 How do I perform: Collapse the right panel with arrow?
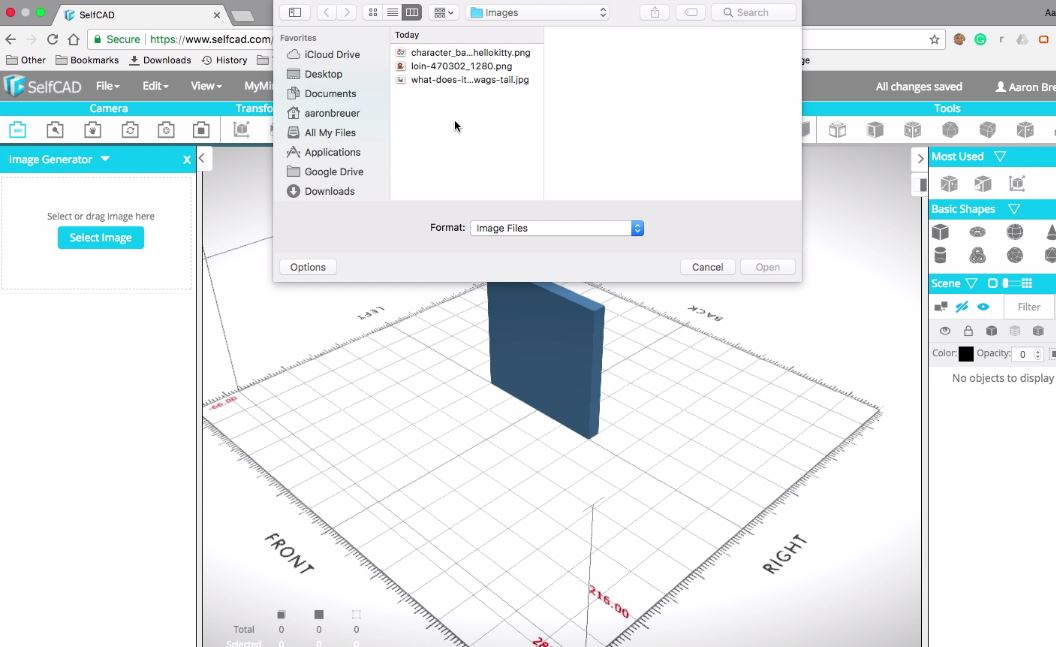point(920,159)
